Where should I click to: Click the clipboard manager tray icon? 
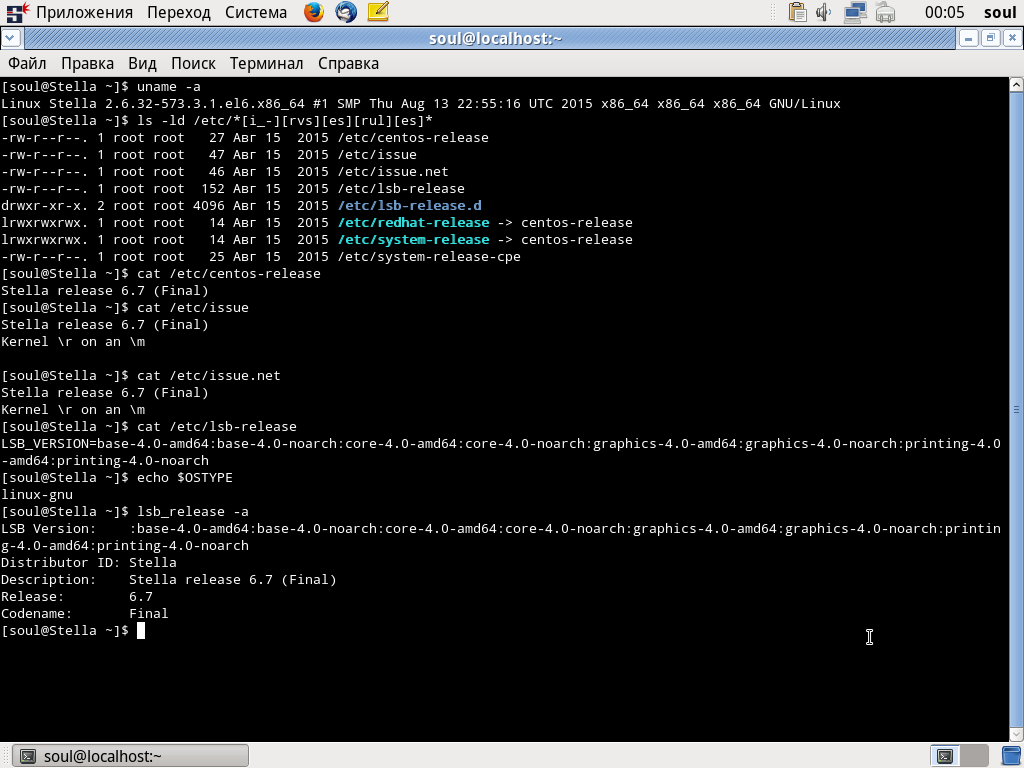click(797, 12)
